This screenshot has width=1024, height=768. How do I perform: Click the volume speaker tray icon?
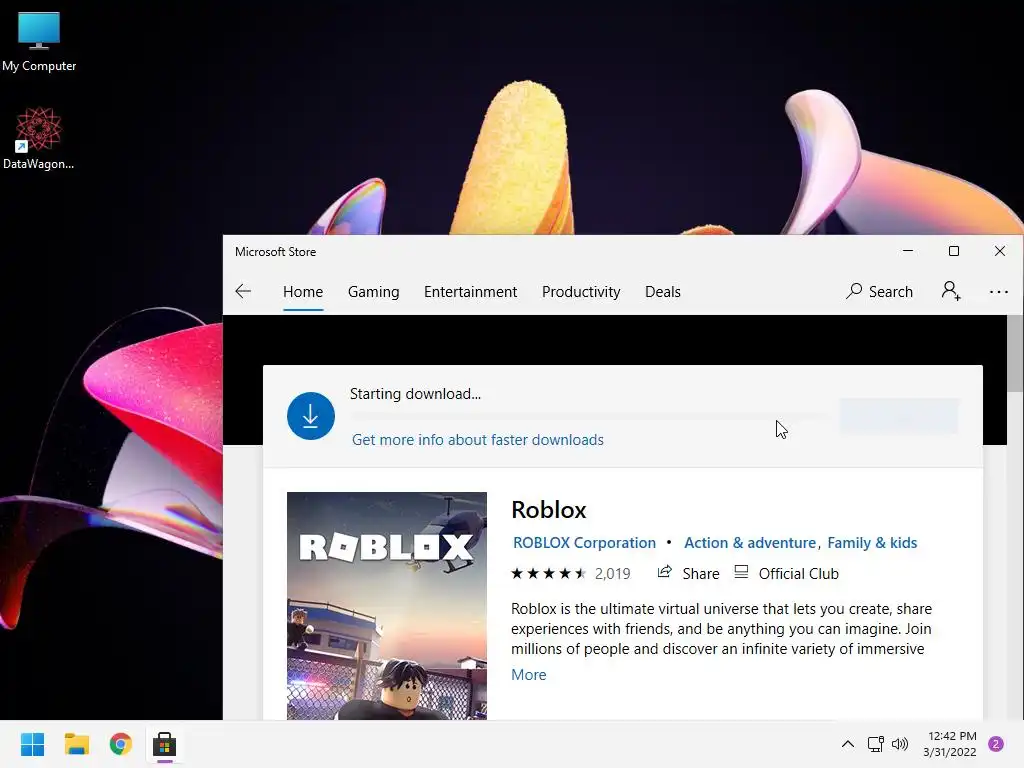(900, 744)
